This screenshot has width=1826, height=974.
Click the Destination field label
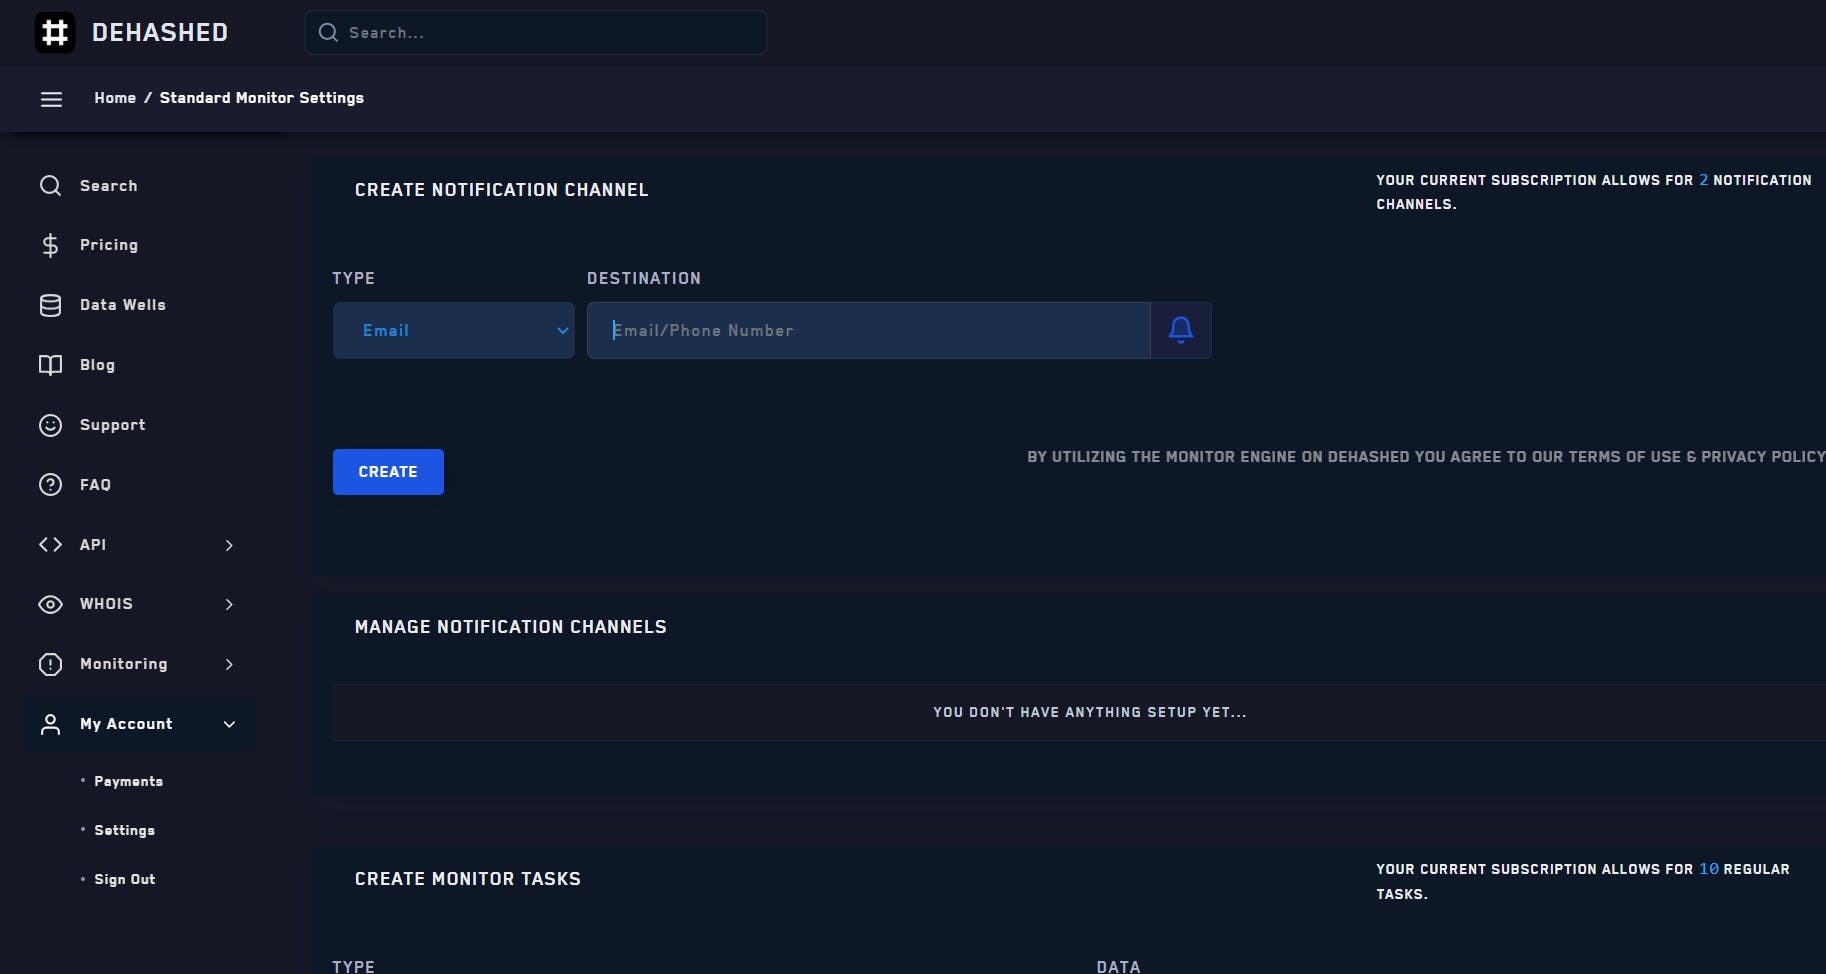[x=644, y=278]
